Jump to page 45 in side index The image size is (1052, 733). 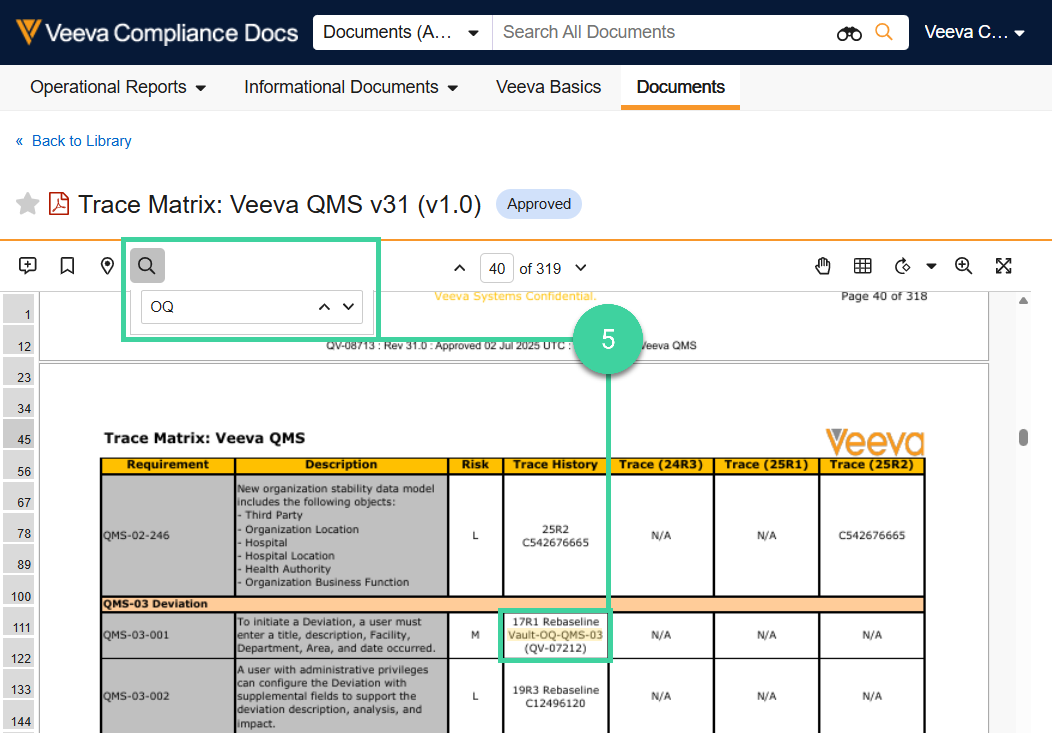(19, 435)
